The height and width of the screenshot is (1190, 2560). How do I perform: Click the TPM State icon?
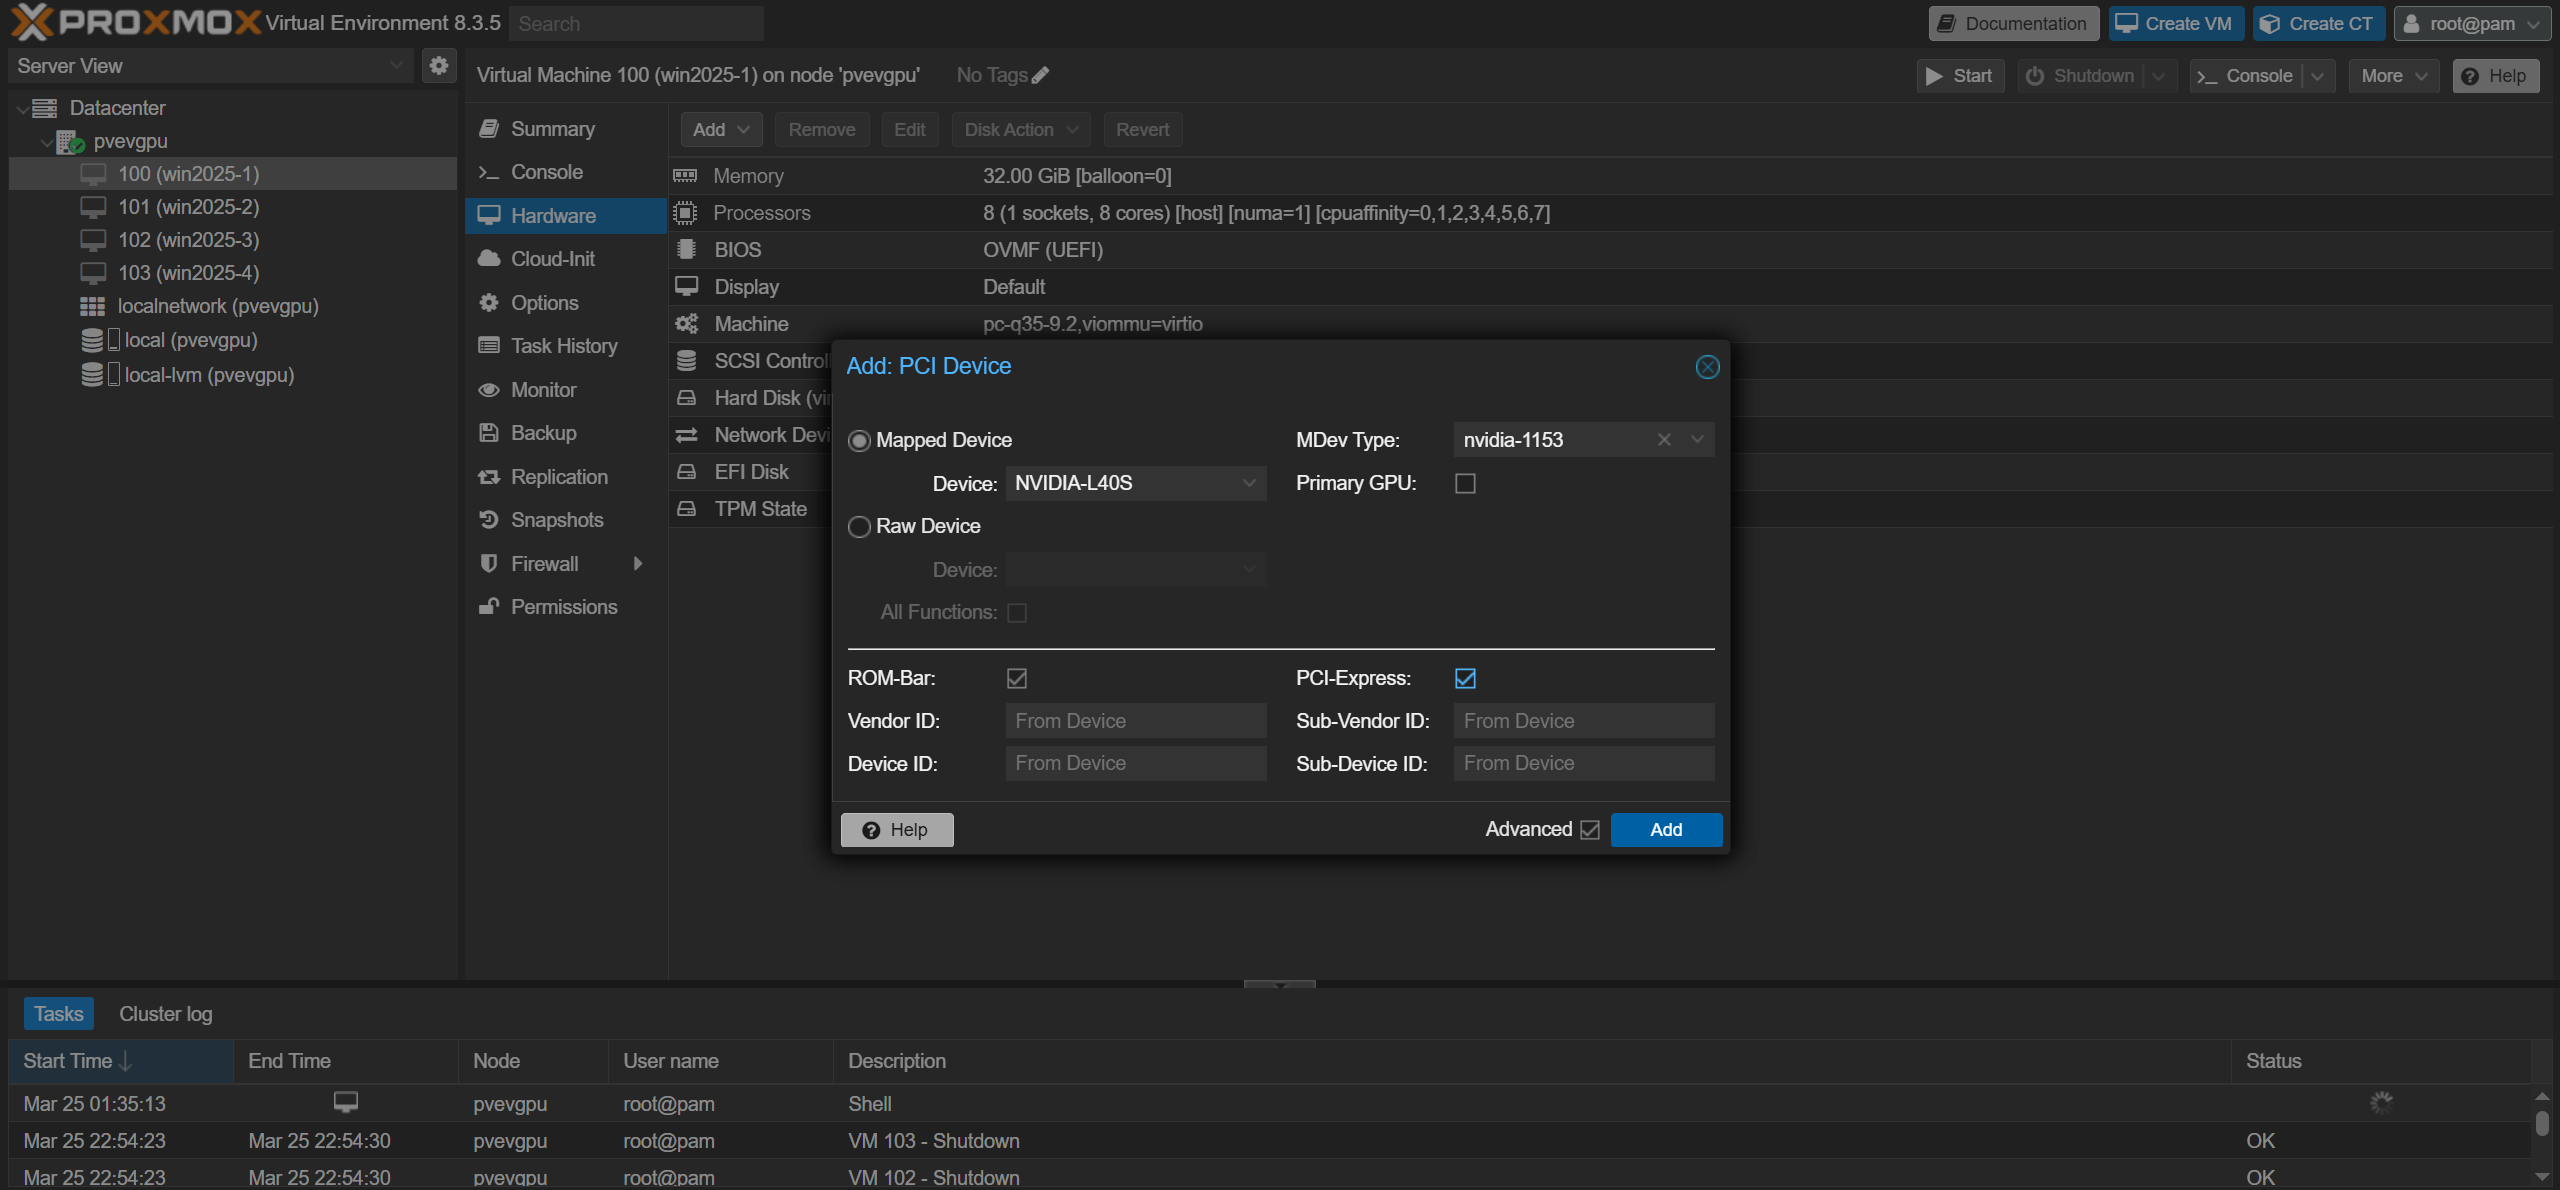click(x=686, y=509)
